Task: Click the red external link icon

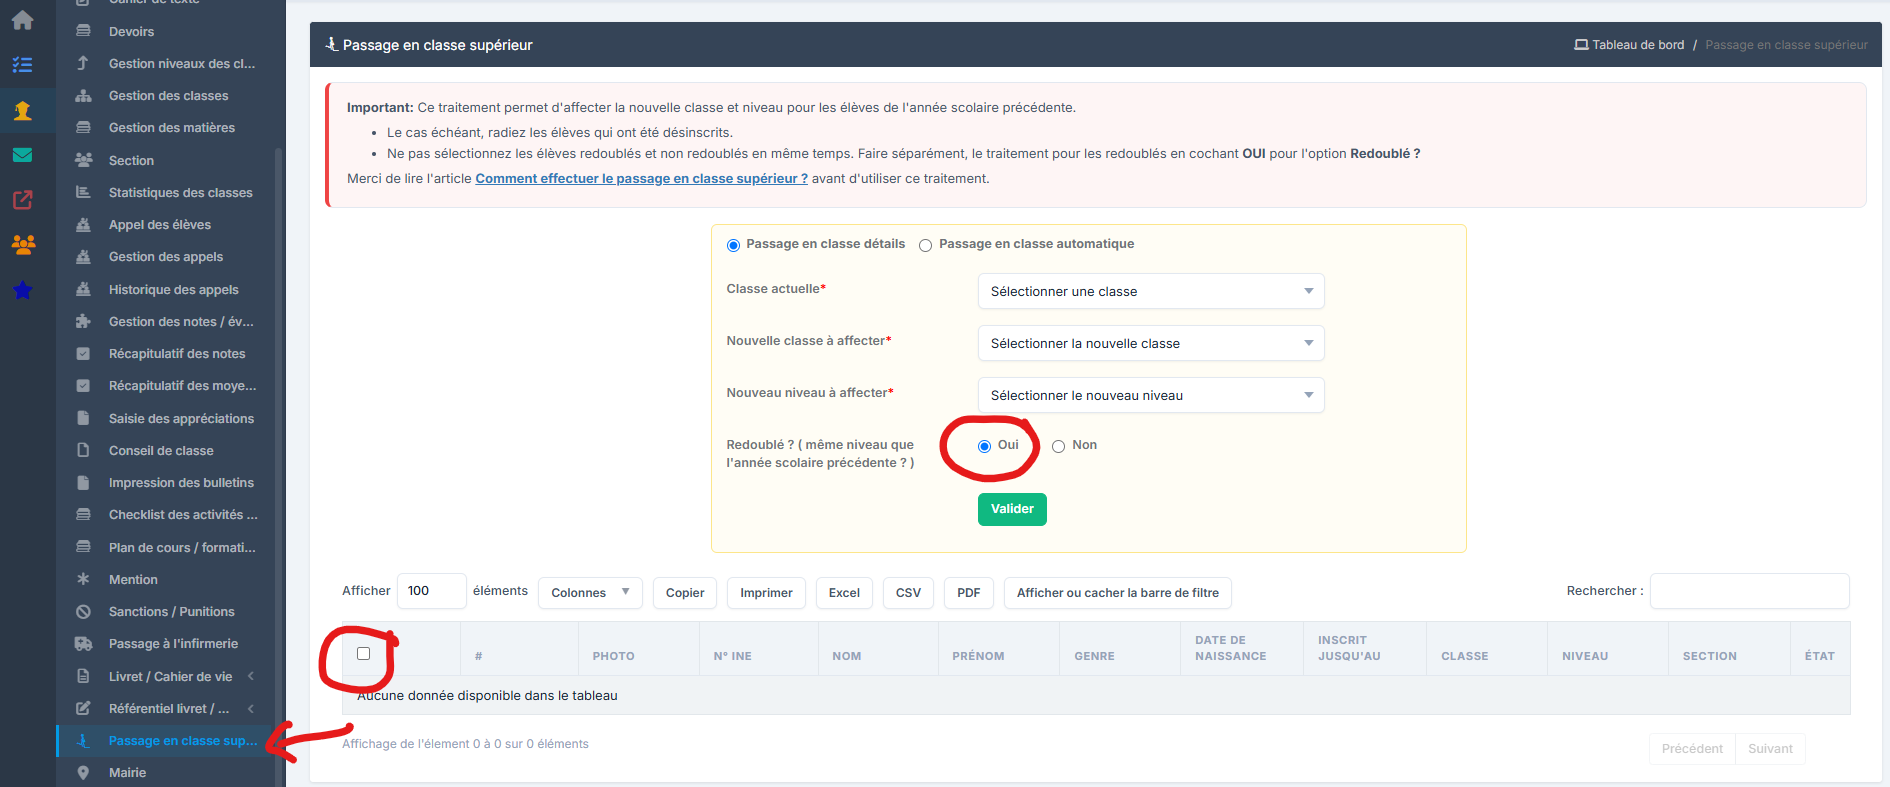Action: pyautogui.click(x=22, y=200)
